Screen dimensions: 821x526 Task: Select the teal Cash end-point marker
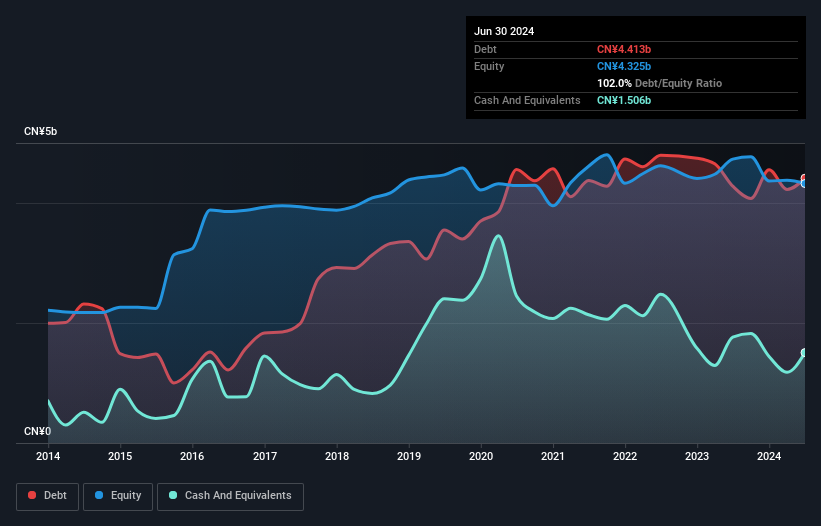tap(804, 353)
